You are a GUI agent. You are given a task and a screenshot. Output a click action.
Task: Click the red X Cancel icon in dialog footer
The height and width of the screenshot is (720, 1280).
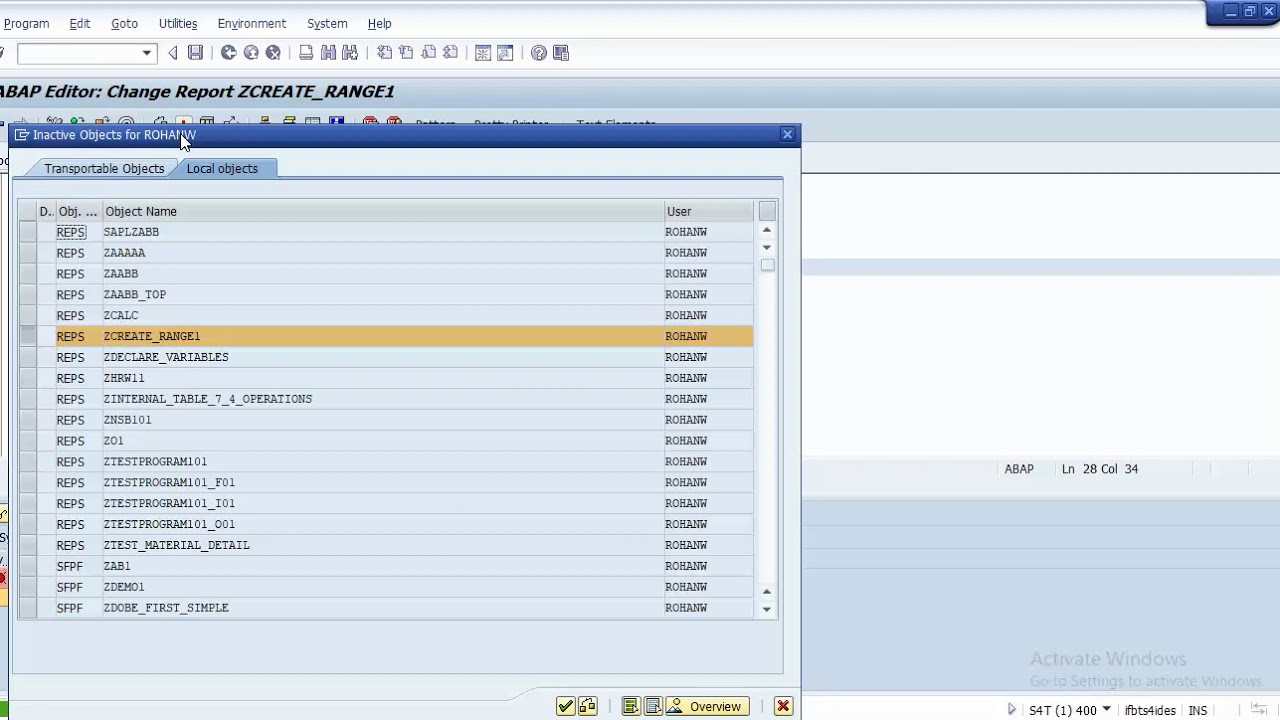[x=783, y=707]
